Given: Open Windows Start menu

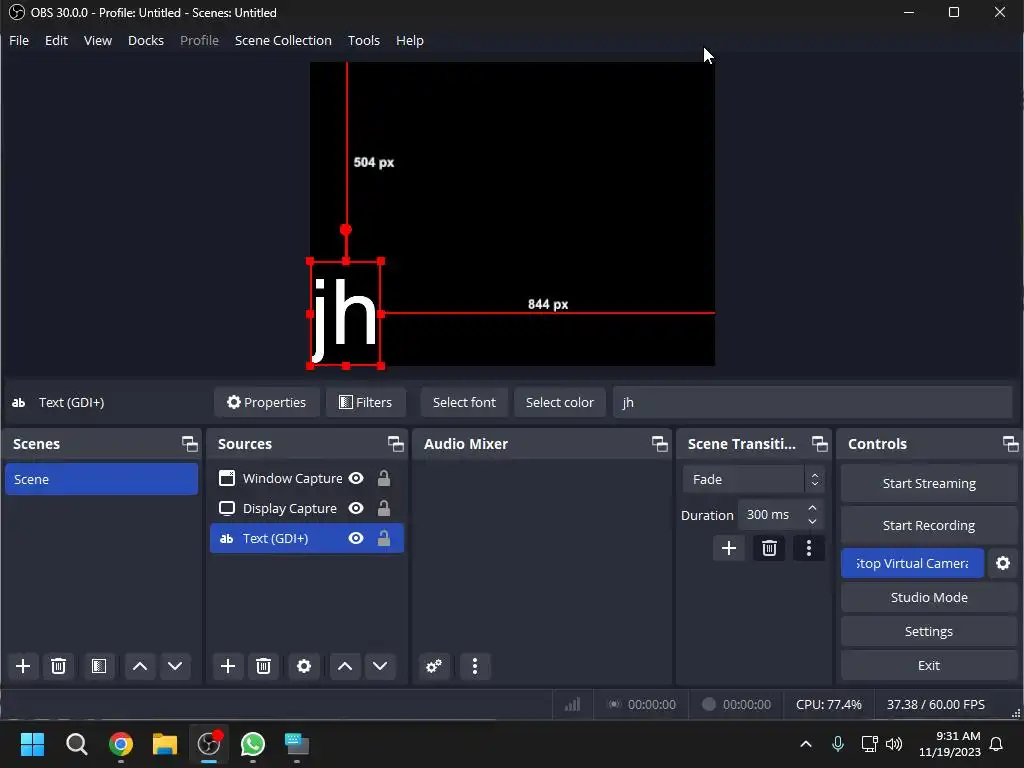Looking at the screenshot, I should (x=33, y=744).
